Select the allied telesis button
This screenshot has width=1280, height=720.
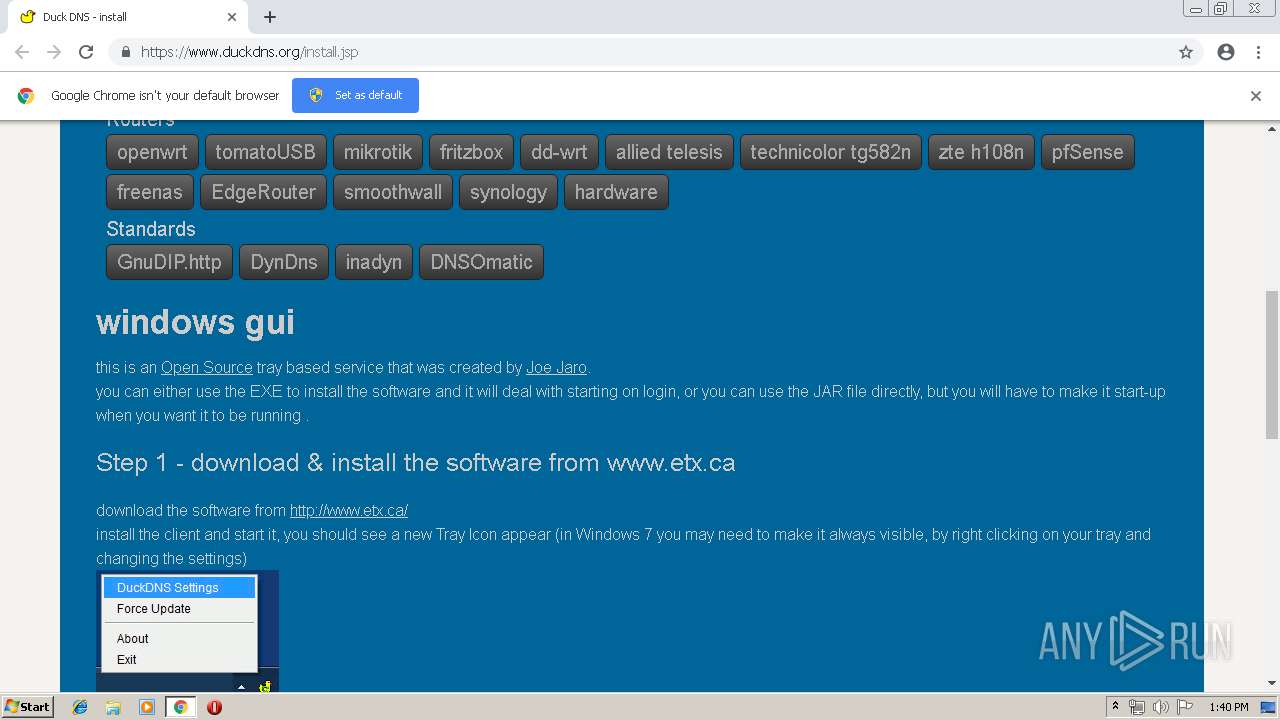coord(669,152)
